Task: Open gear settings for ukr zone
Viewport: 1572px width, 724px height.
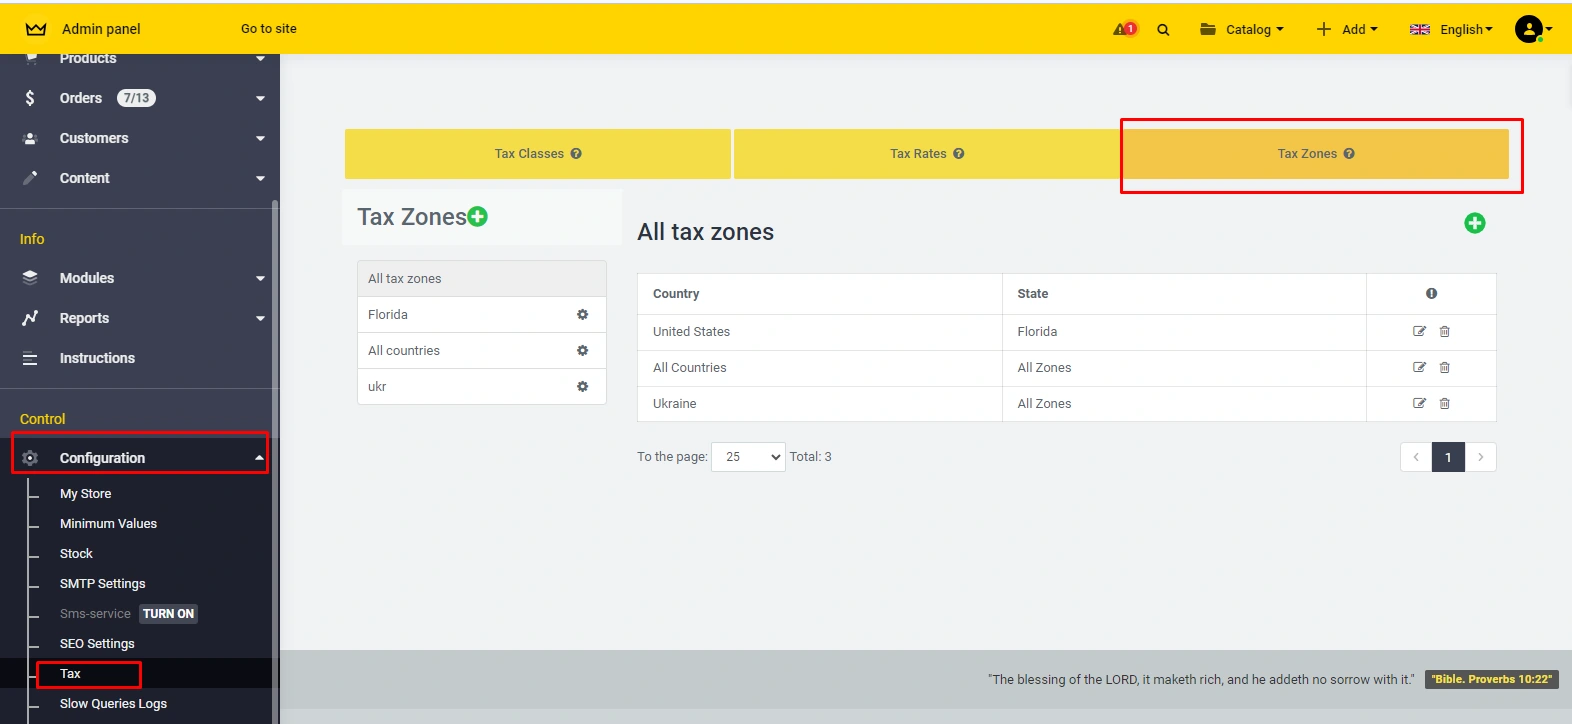Action: click(582, 387)
